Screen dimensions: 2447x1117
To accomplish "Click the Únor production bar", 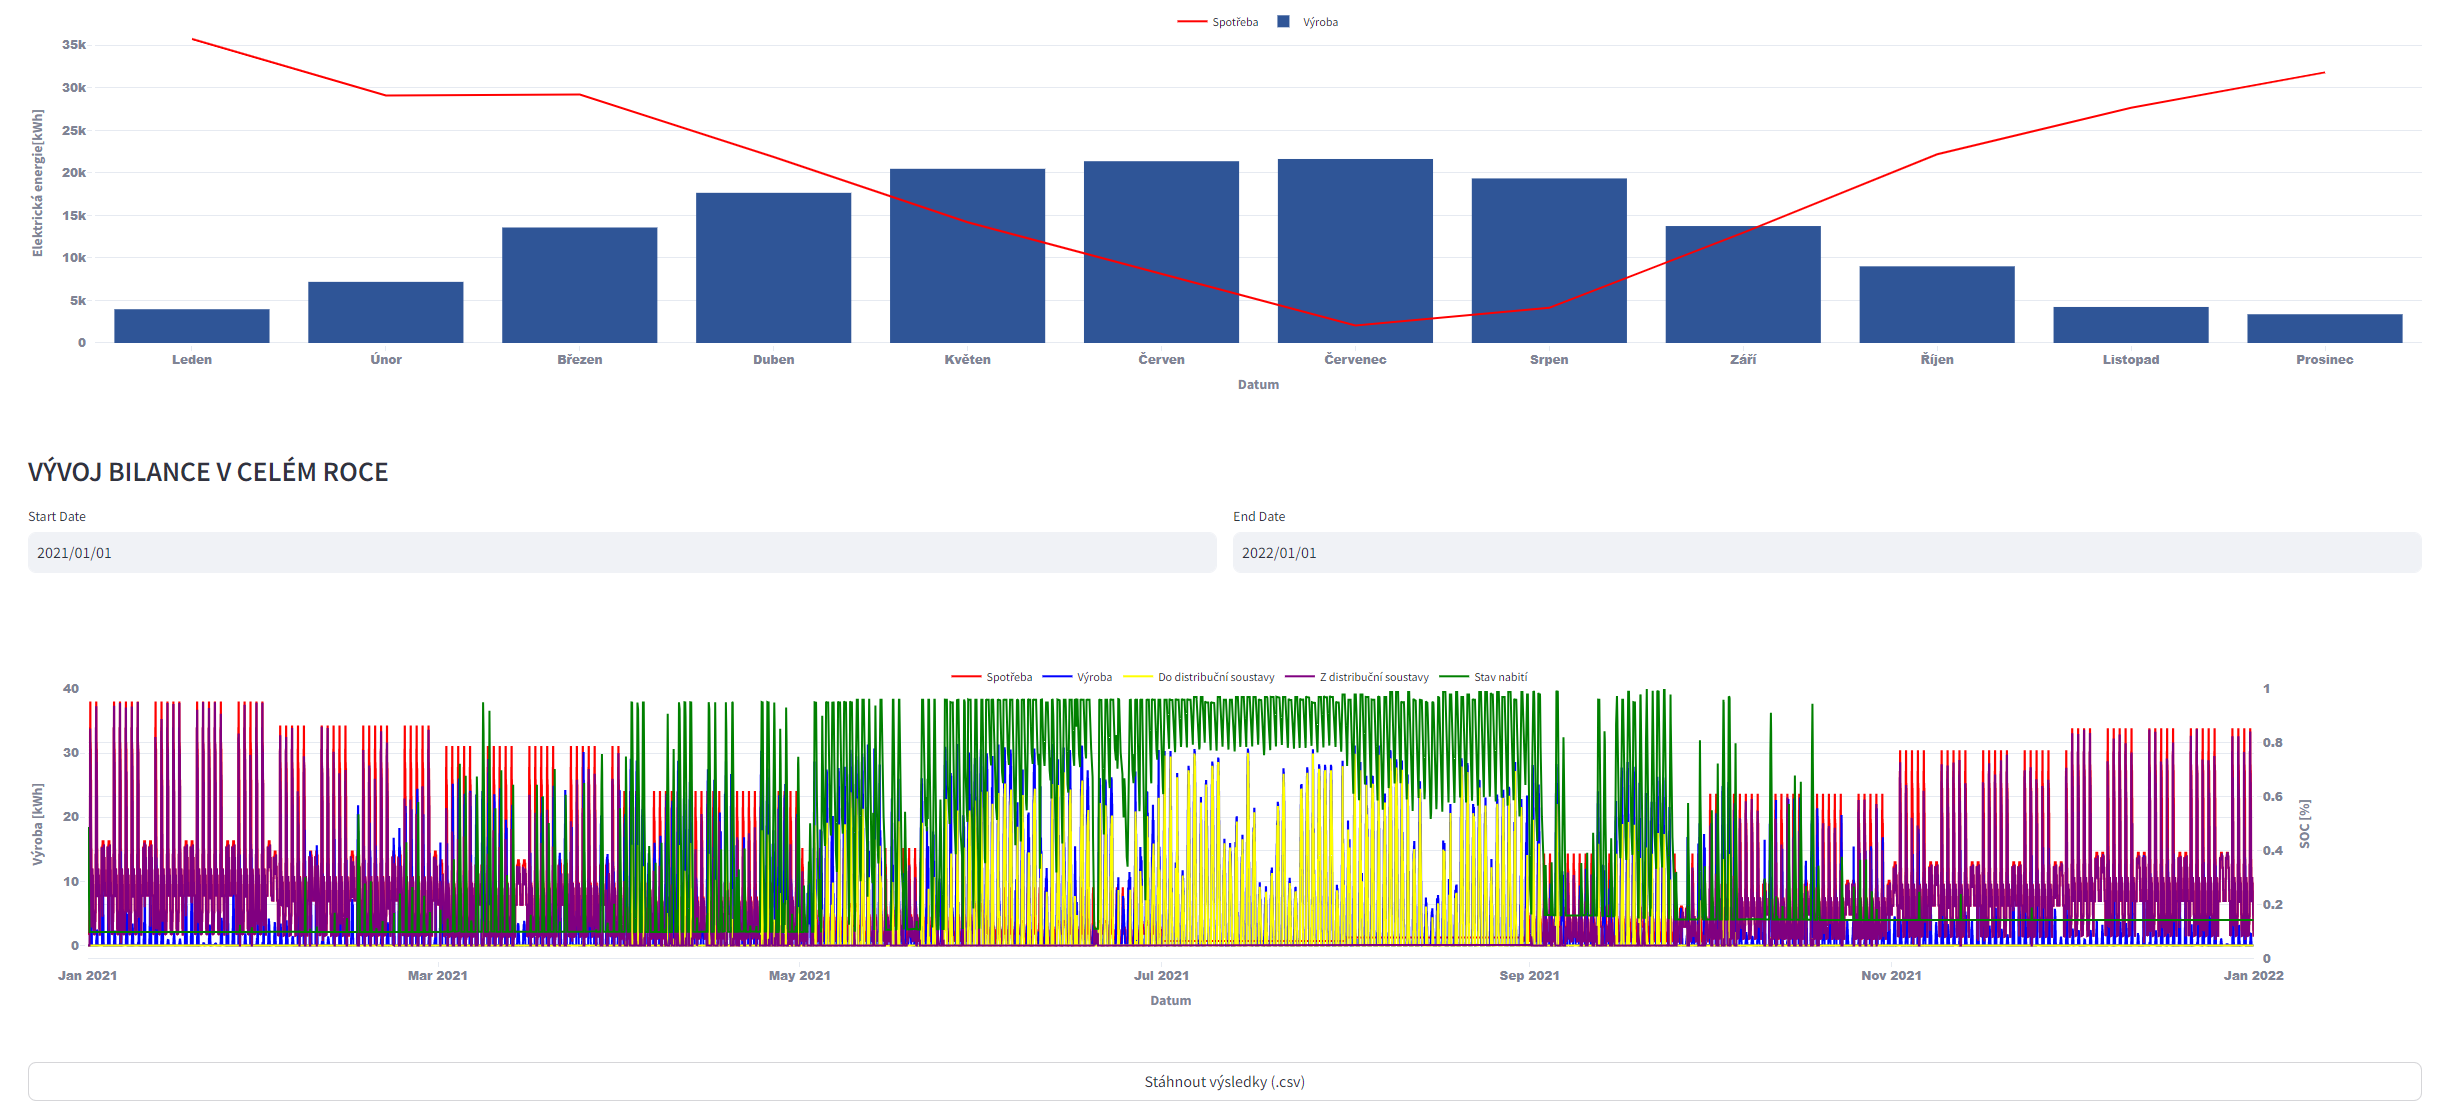I will 386,312.
